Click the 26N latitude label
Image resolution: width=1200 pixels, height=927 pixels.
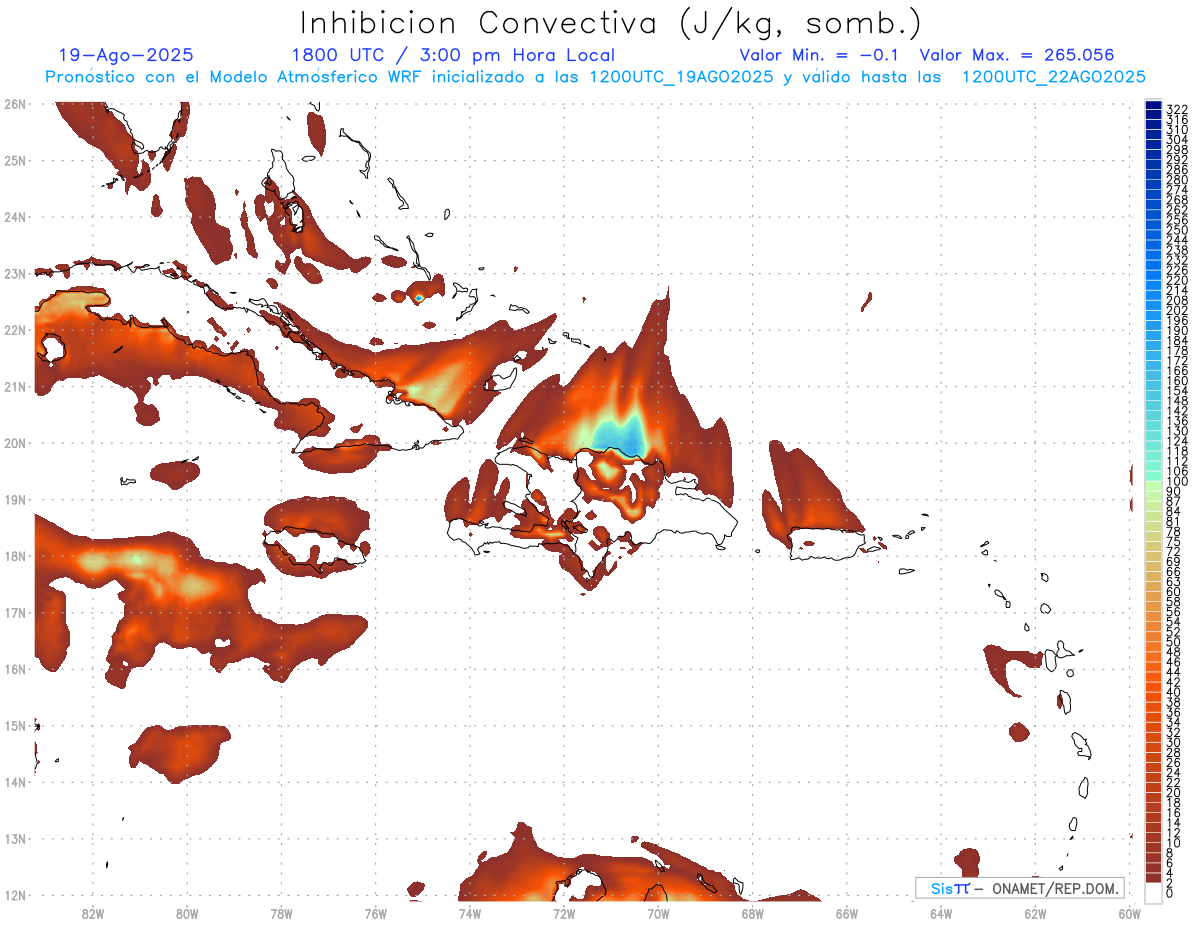(x=14, y=104)
